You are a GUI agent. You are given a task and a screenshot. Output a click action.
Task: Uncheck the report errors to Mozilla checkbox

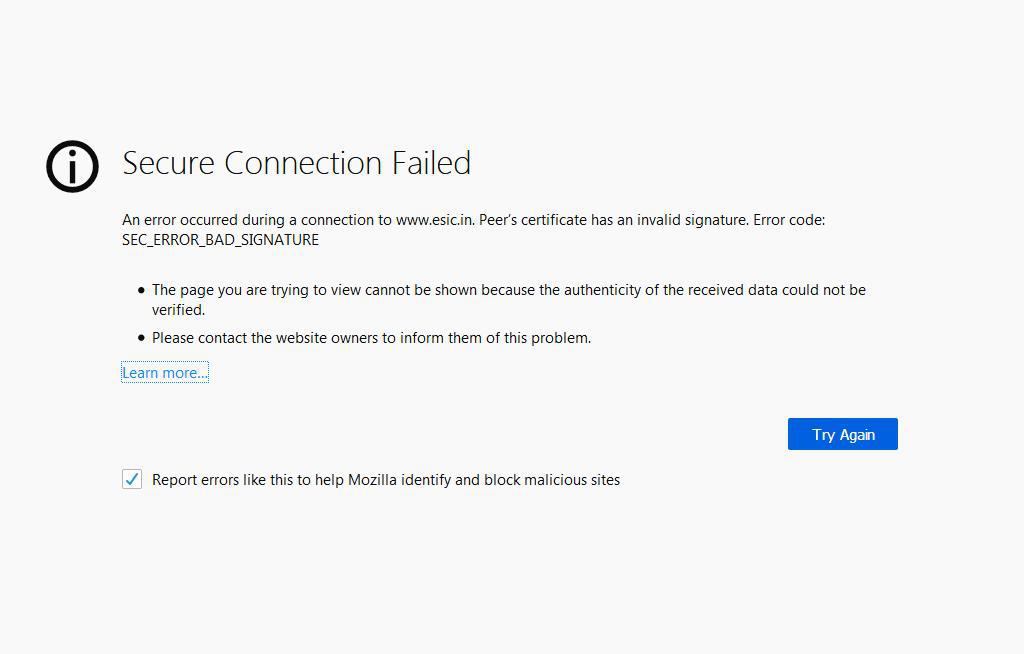132,480
